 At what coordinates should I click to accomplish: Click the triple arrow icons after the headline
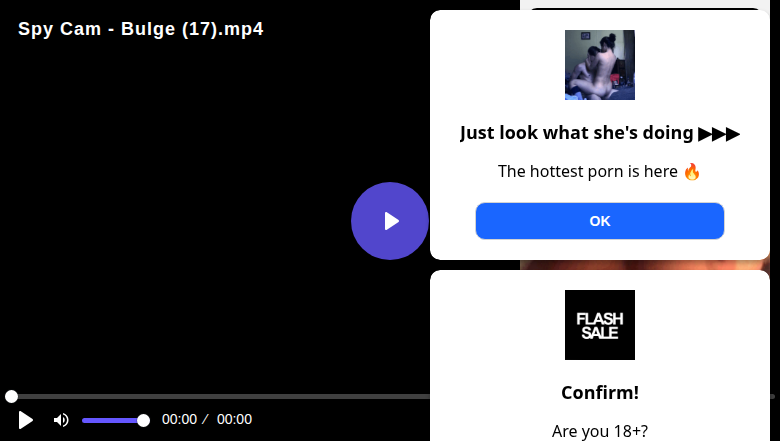click(x=719, y=134)
